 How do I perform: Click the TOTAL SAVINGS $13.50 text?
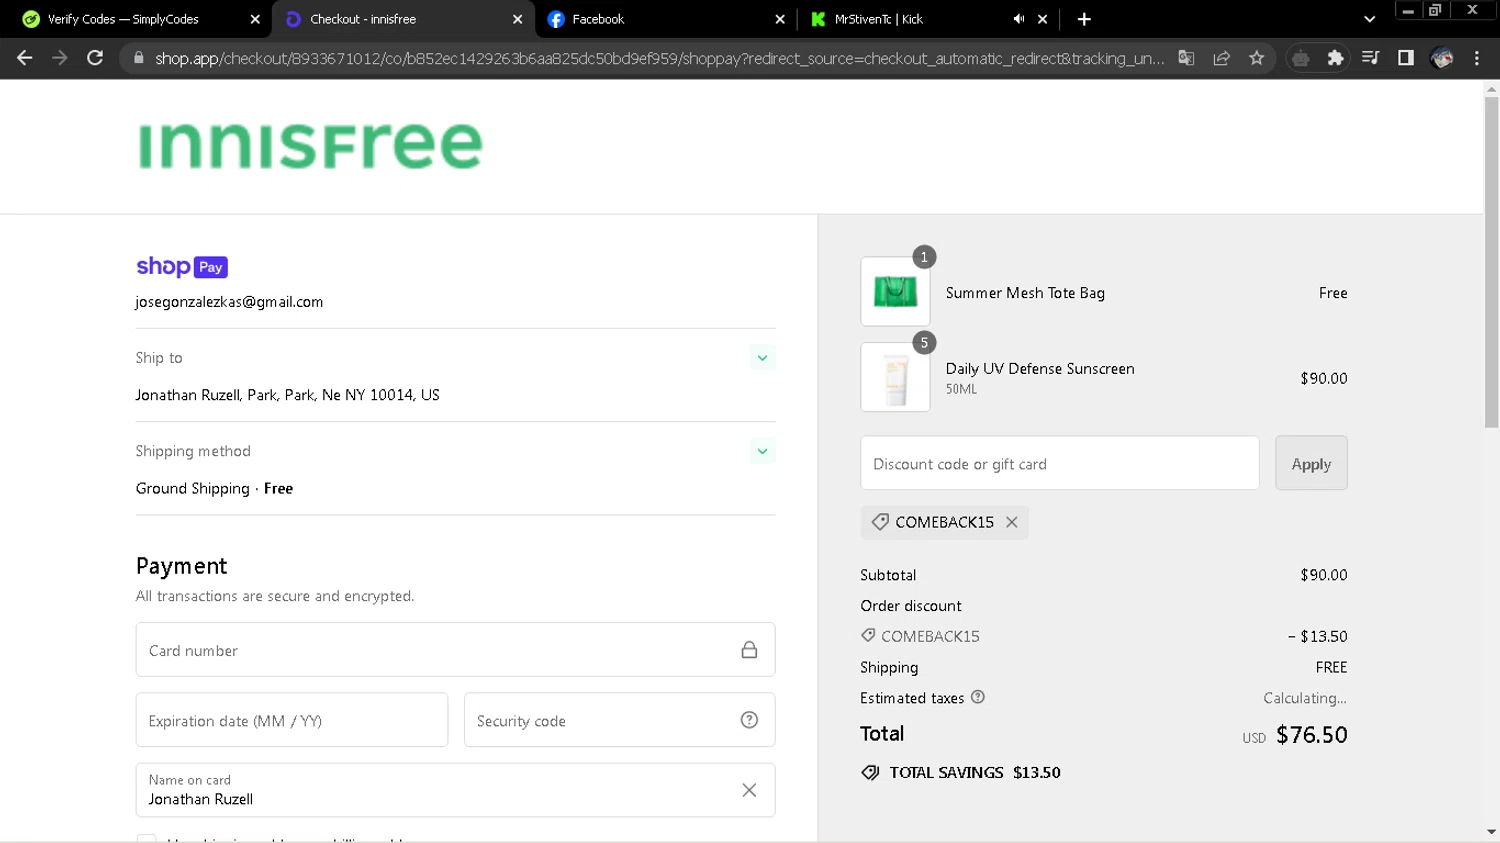click(975, 772)
